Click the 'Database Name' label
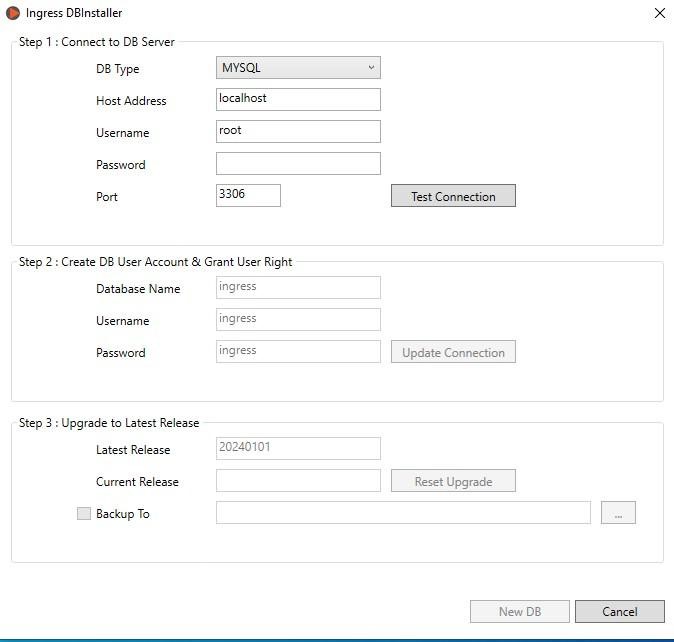The width and height of the screenshot is (674, 642). point(138,289)
